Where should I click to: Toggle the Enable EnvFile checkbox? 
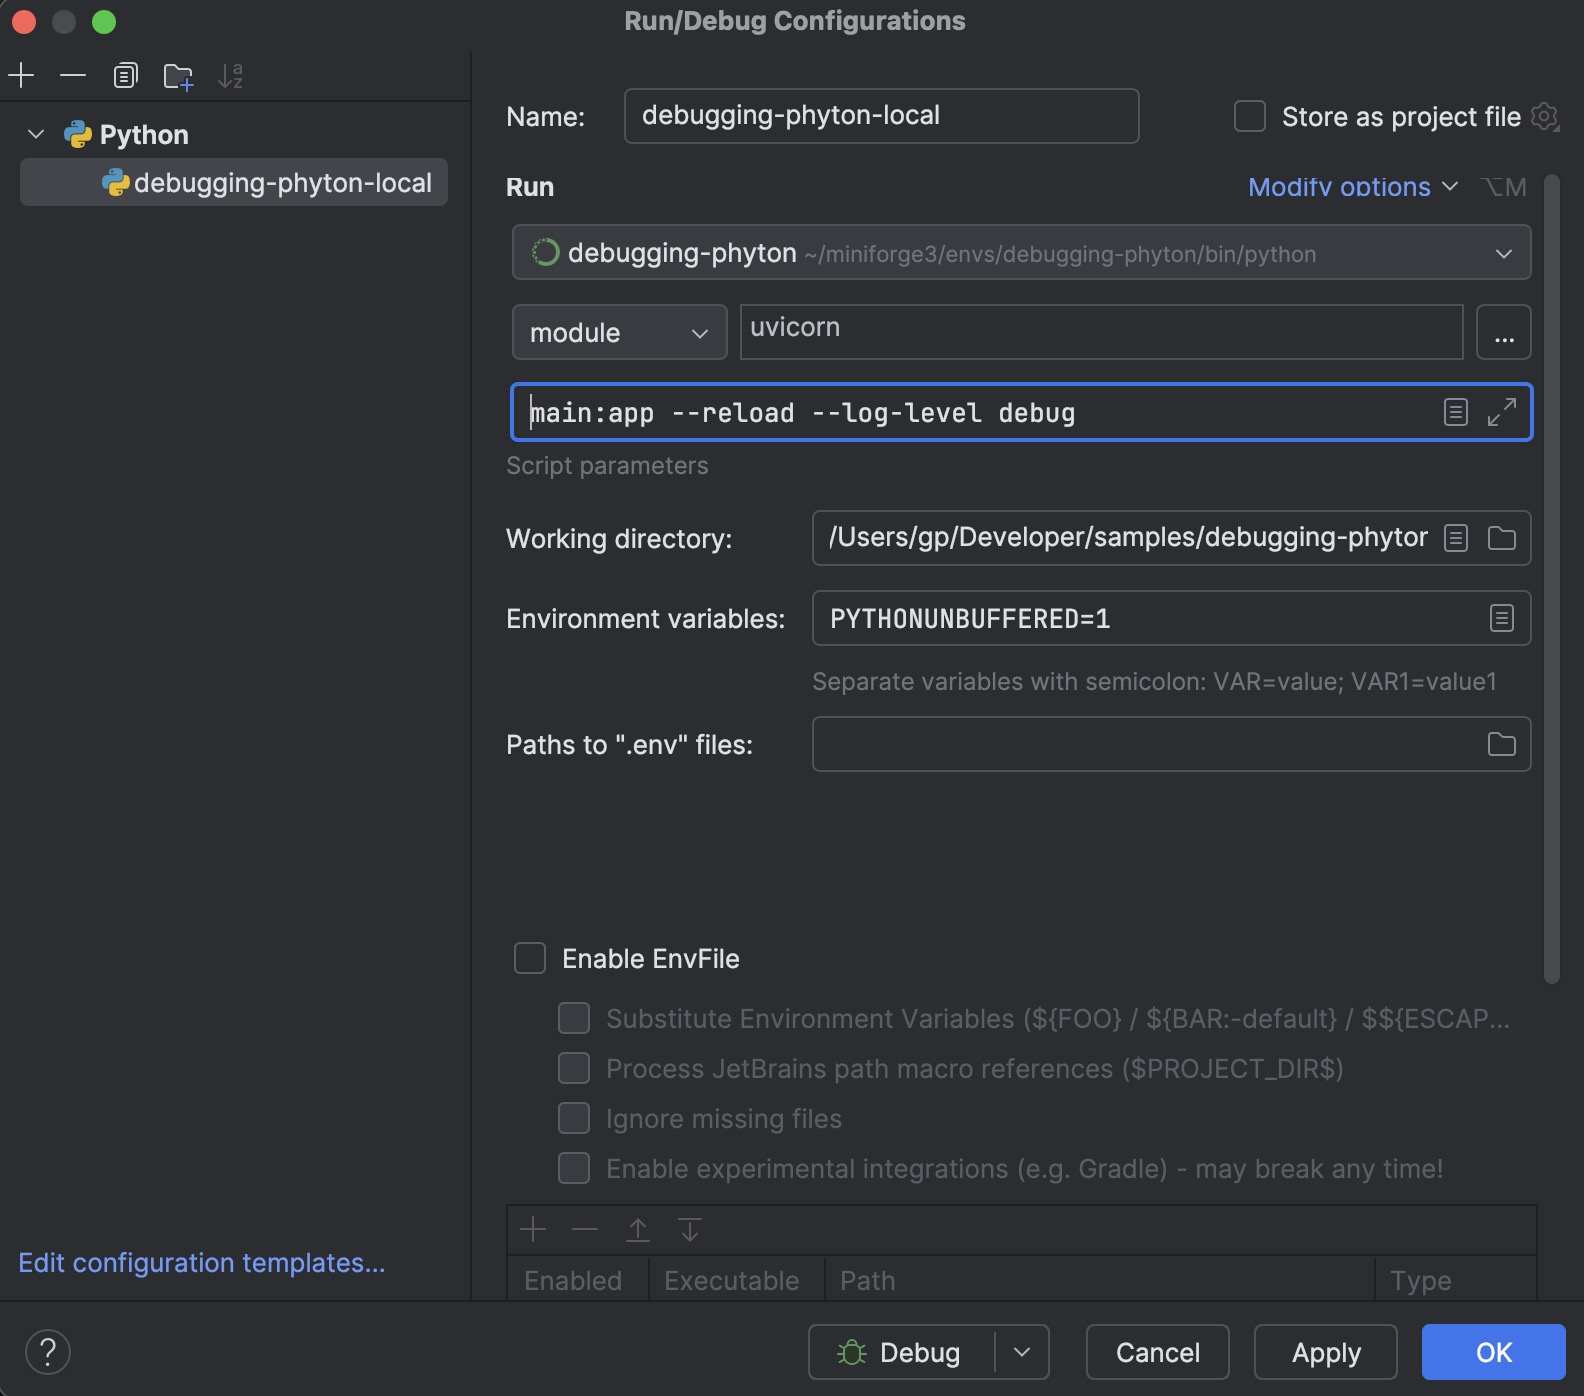tap(530, 958)
